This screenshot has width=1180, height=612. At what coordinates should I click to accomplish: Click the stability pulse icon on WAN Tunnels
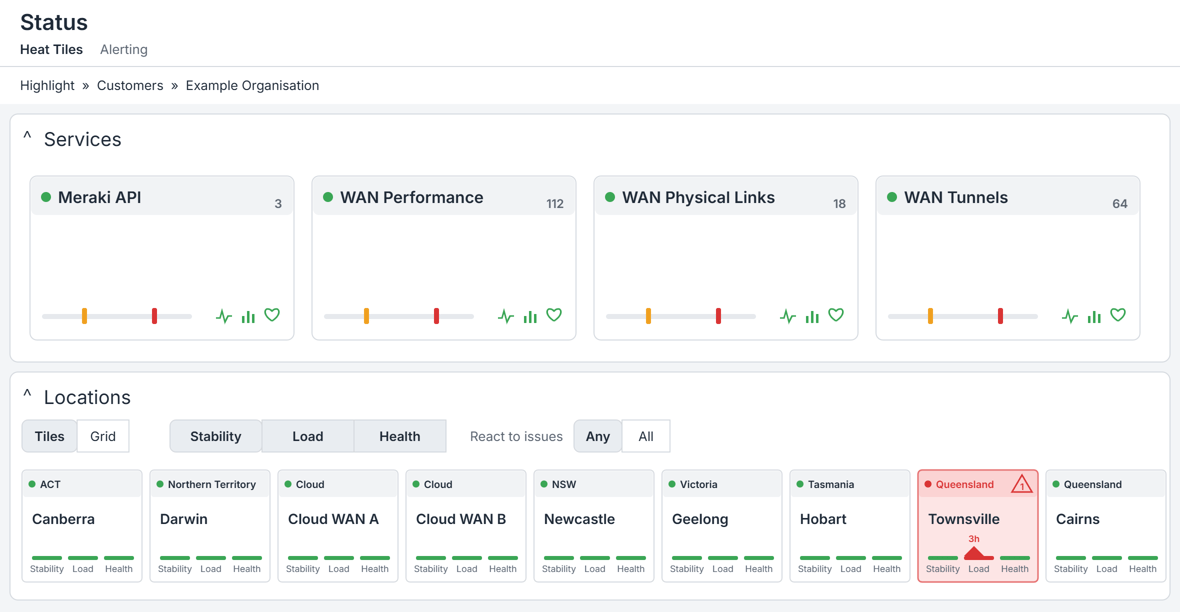click(x=1070, y=316)
